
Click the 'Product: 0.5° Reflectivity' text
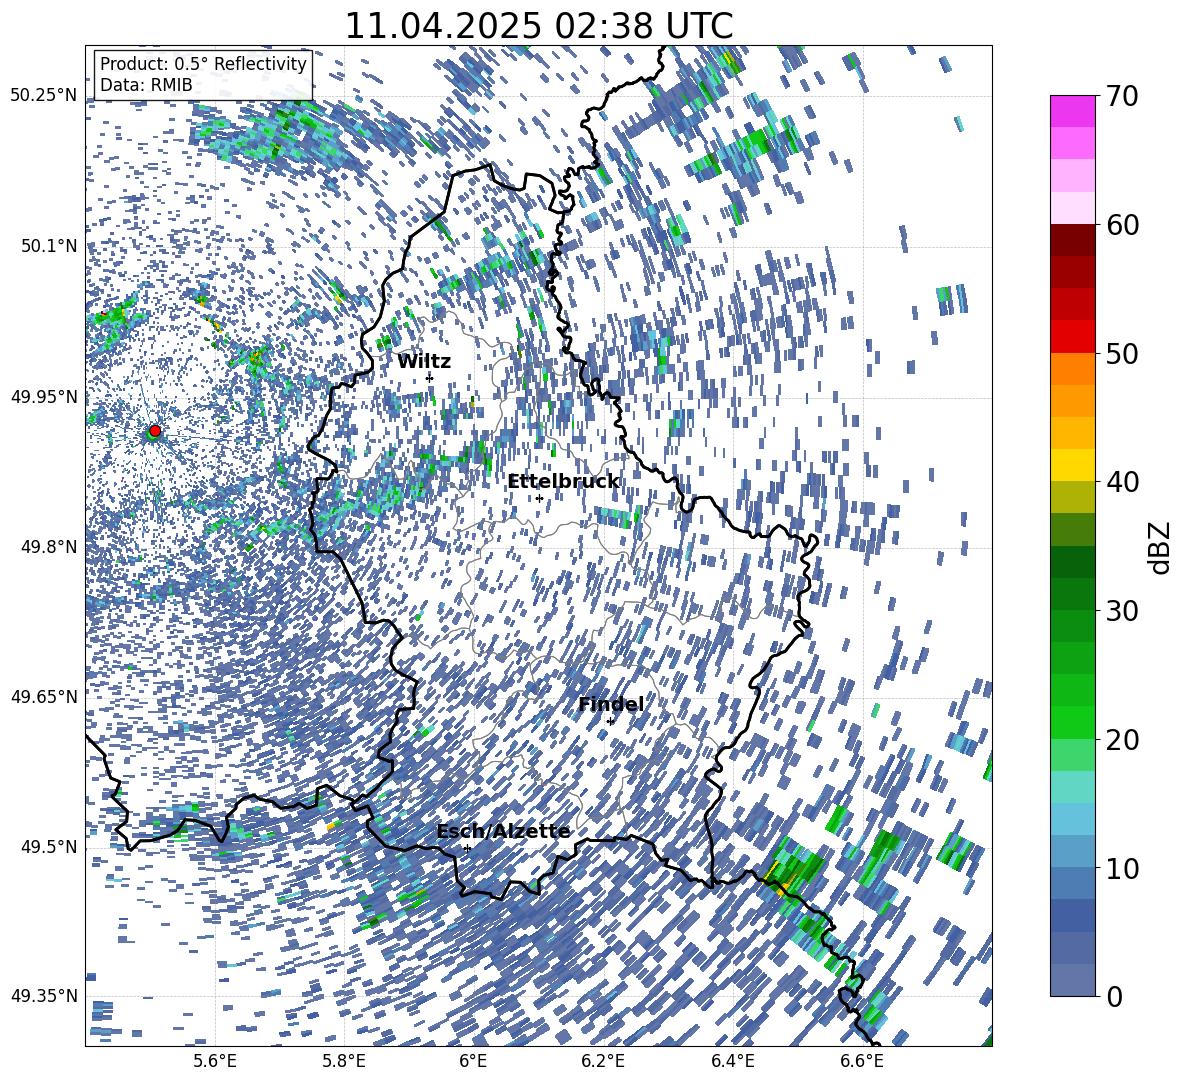pos(203,64)
